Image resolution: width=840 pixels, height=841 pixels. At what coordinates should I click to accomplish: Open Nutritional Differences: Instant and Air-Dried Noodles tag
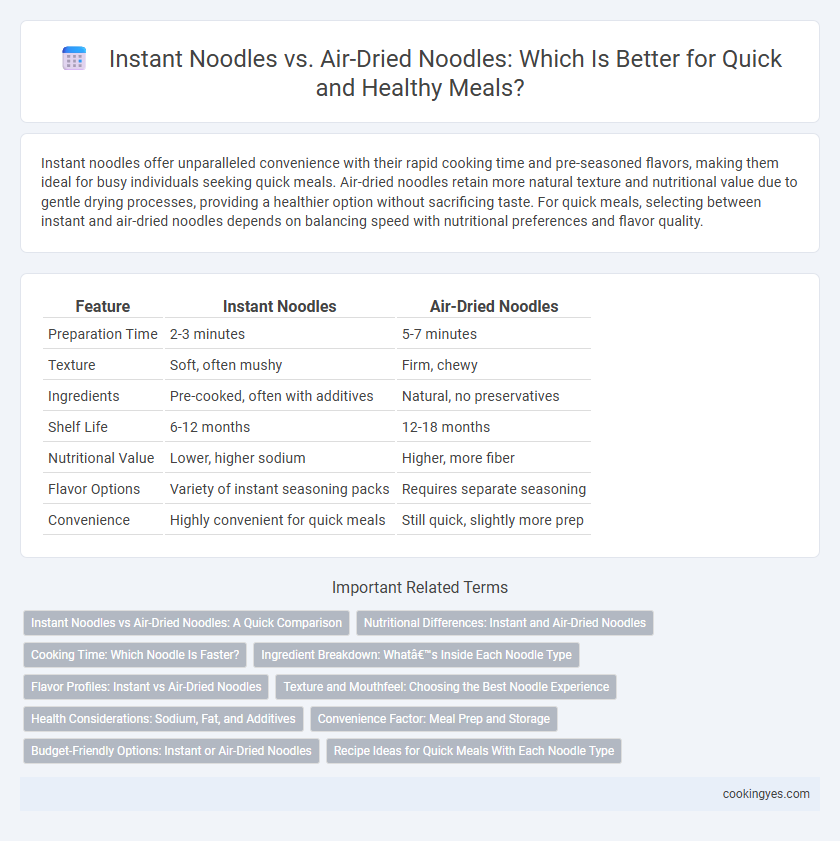click(505, 623)
